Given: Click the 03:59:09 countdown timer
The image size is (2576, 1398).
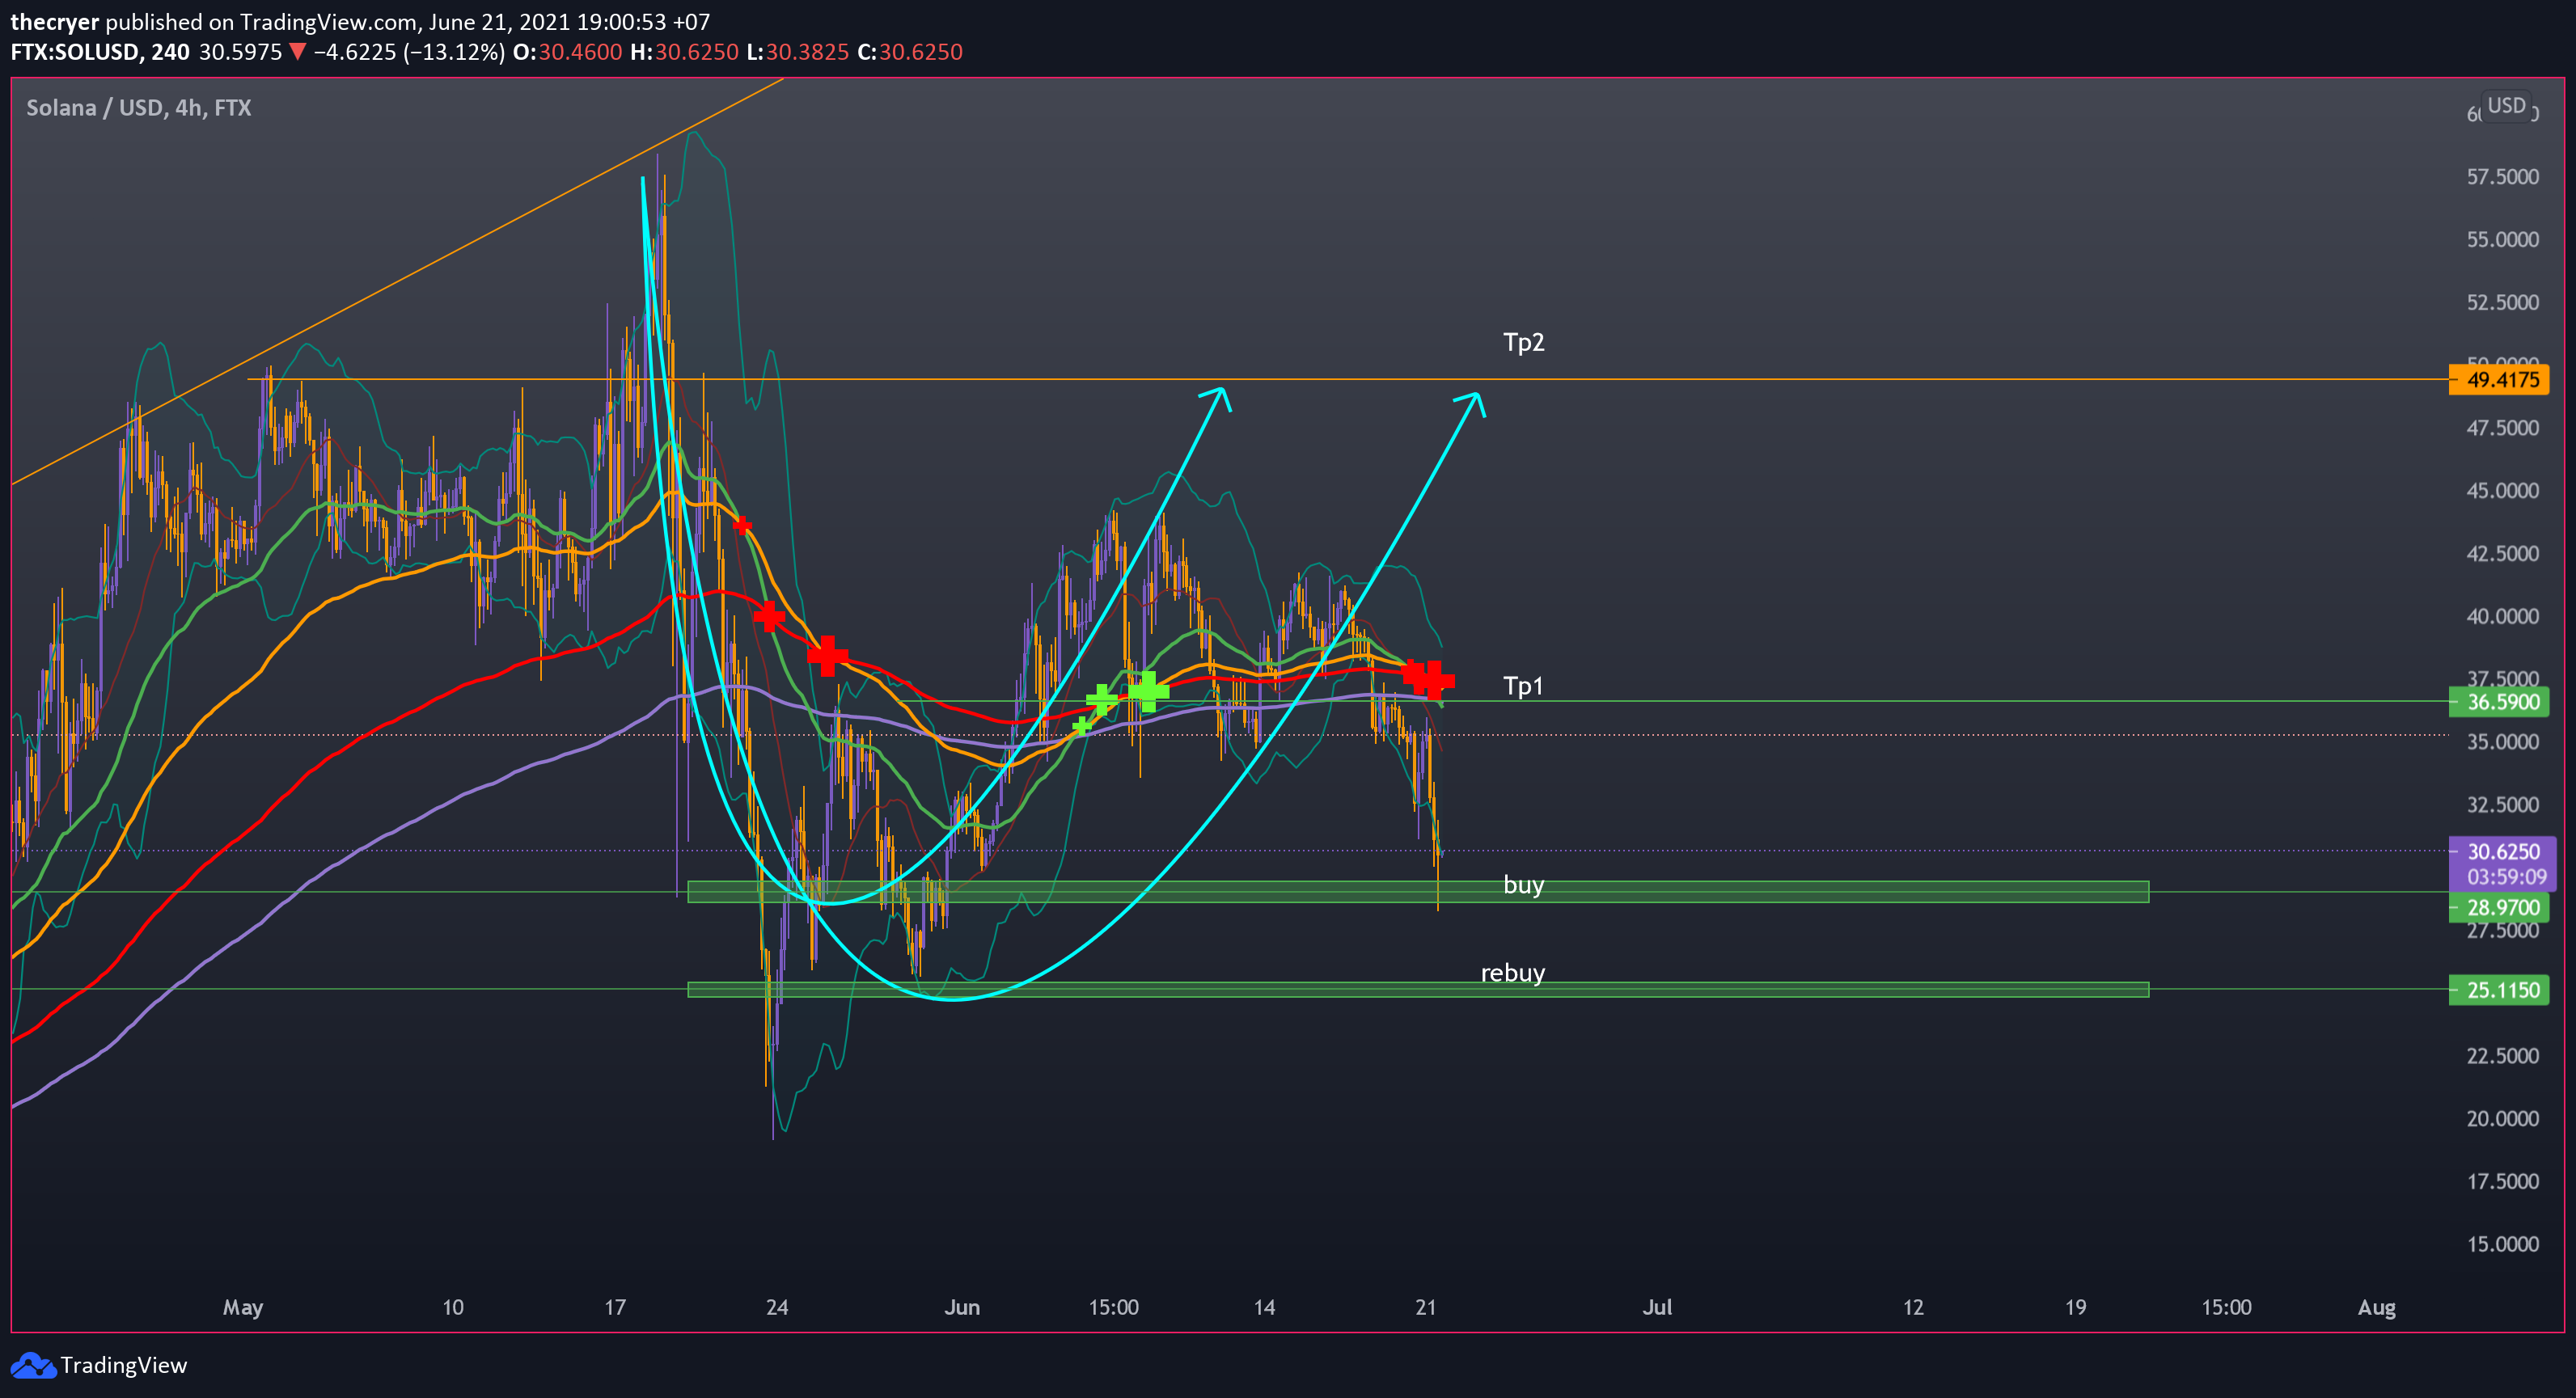Looking at the screenshot, I should pos(2506,878).
